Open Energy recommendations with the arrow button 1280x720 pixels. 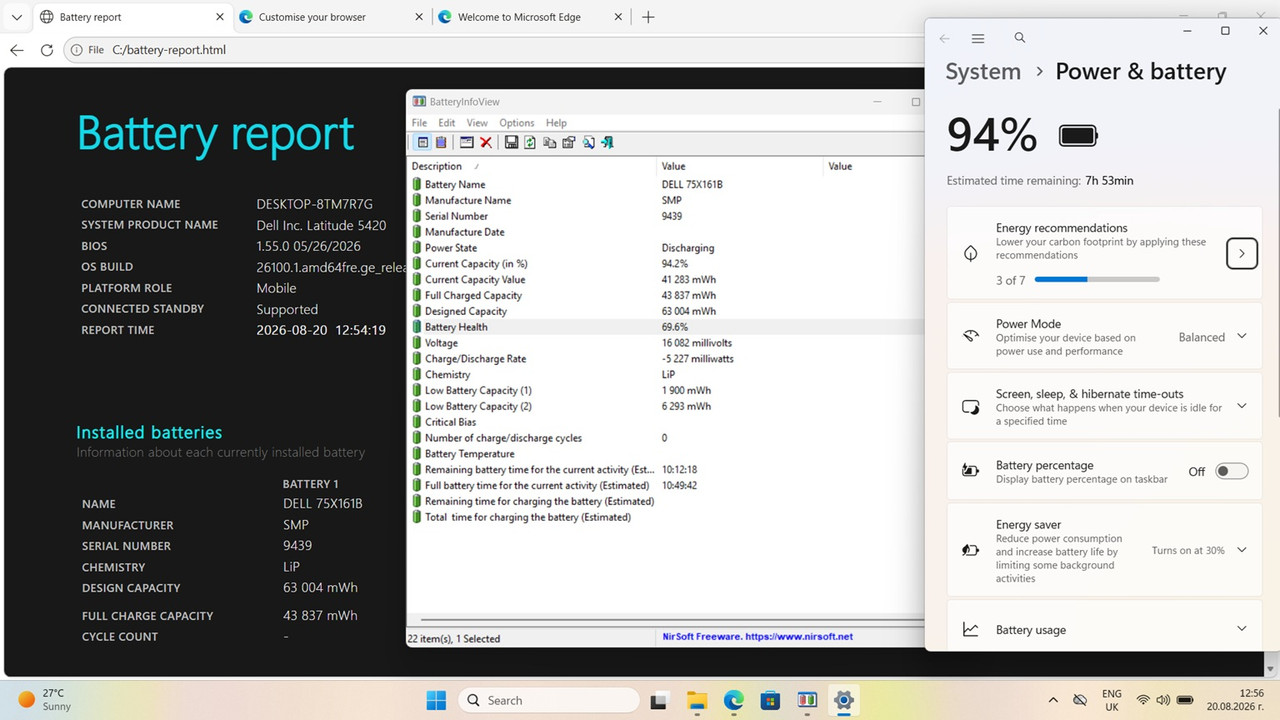tap(1242, 254)
